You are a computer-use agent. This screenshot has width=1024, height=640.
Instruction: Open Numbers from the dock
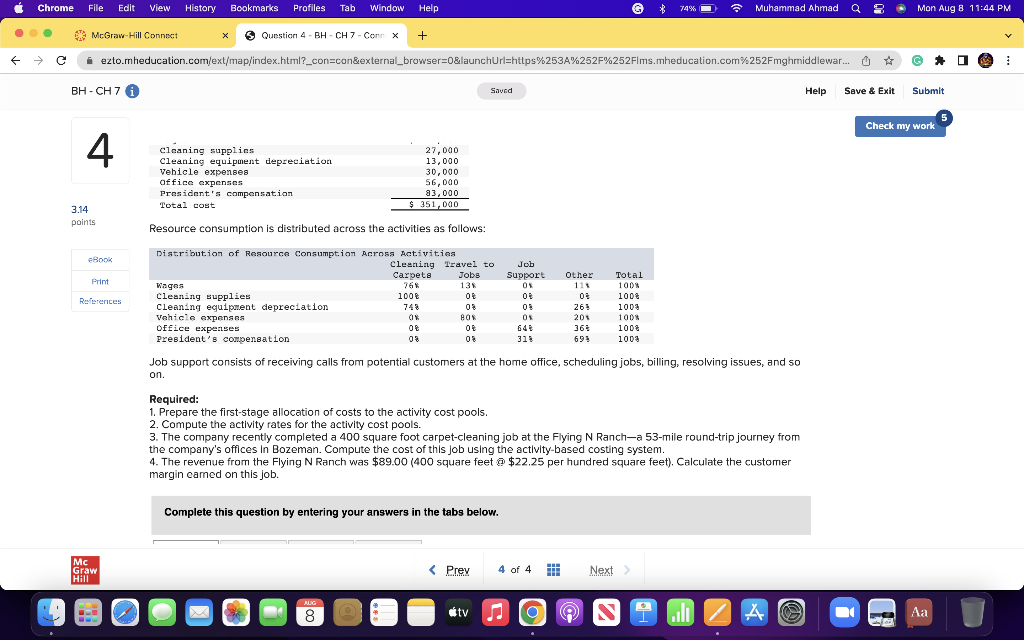coord(682,612)
